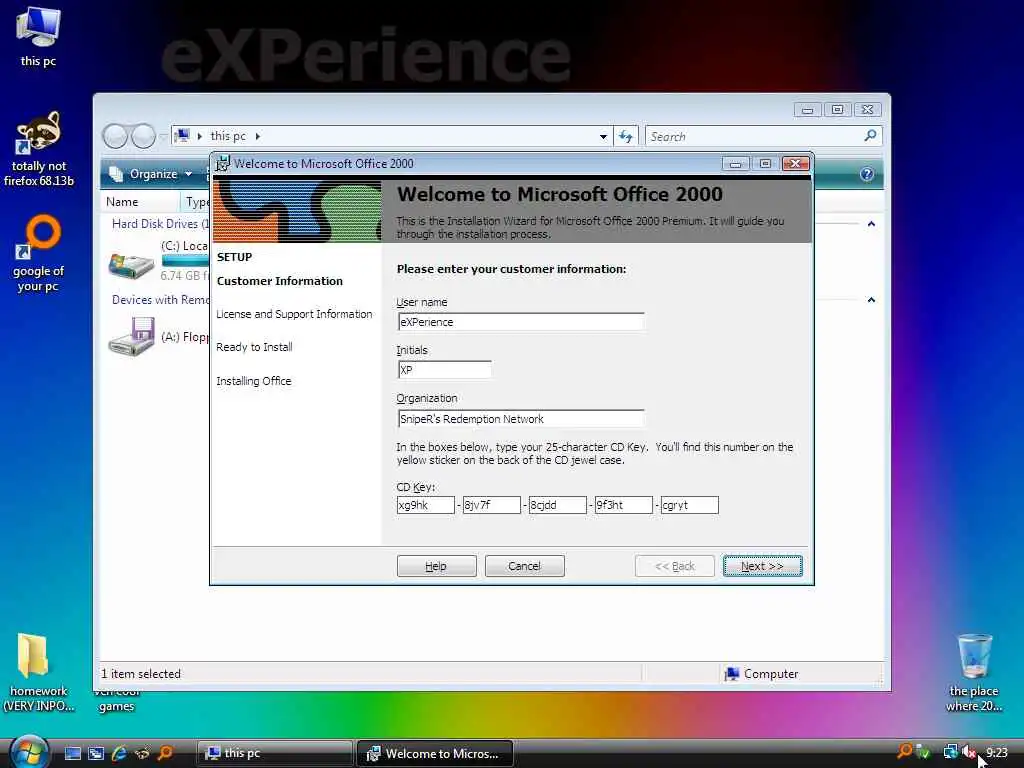Click the arrow before 'this pc' breadcrumb
This screenshot has width=1024, height=768.
tap(200, 136)
